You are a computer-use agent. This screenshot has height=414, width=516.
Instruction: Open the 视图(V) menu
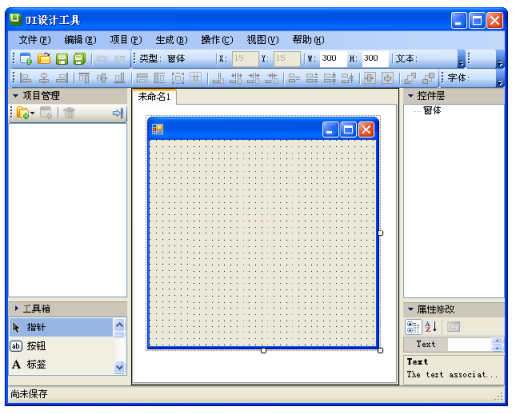pyautogui.click(x=262, y=40)
